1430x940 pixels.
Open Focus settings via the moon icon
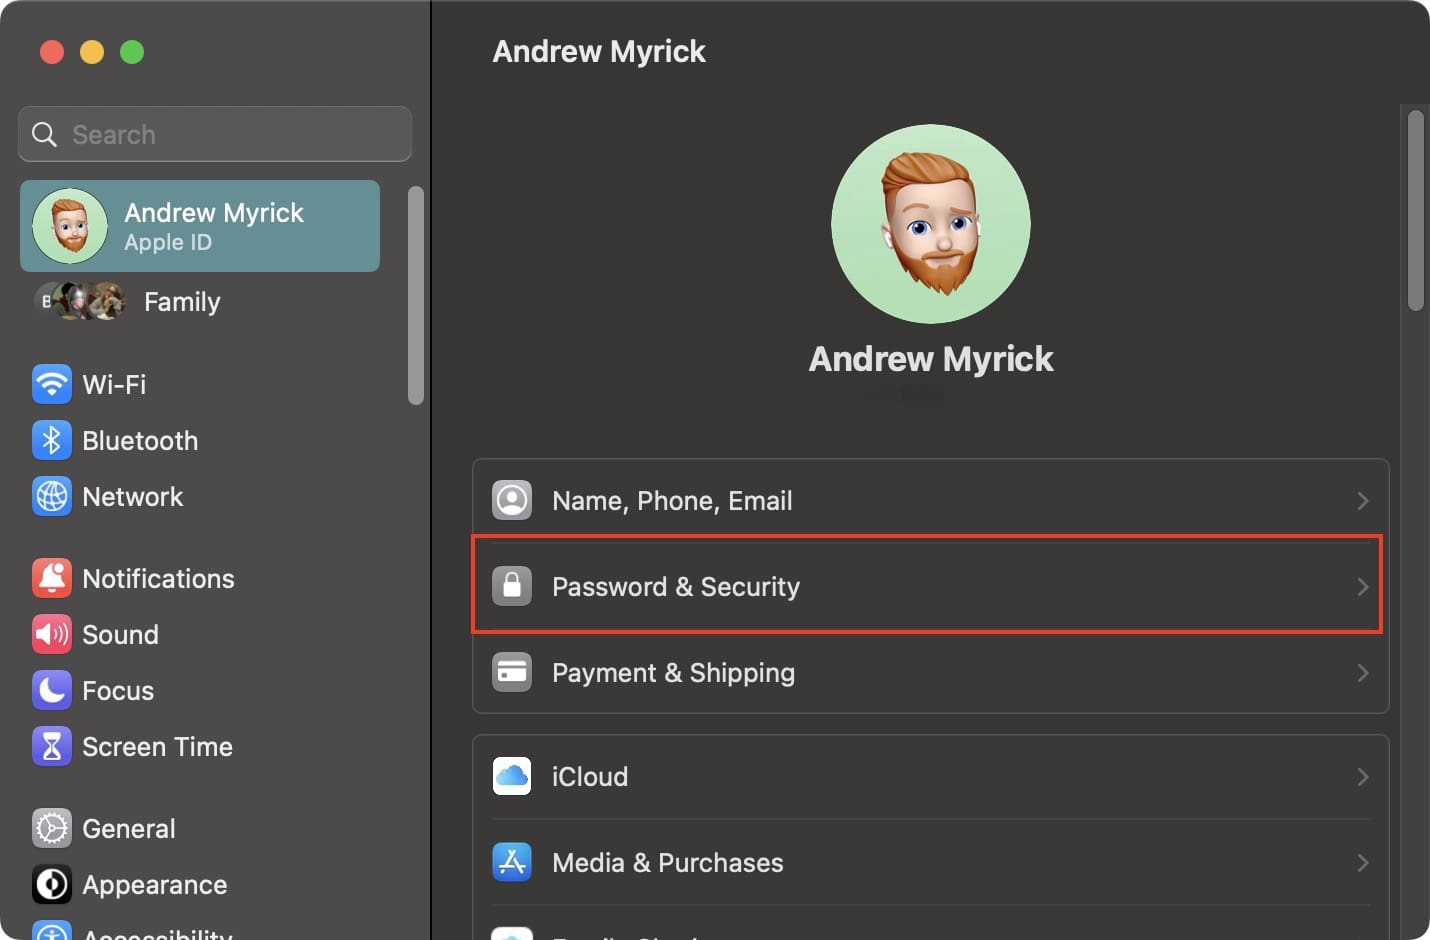(51, 690)
